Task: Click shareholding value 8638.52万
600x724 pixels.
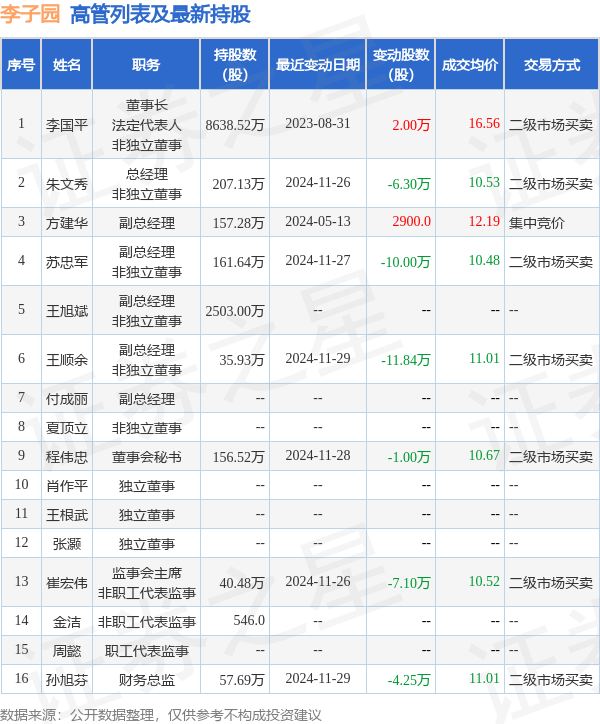Action: (x=235, y=125)
